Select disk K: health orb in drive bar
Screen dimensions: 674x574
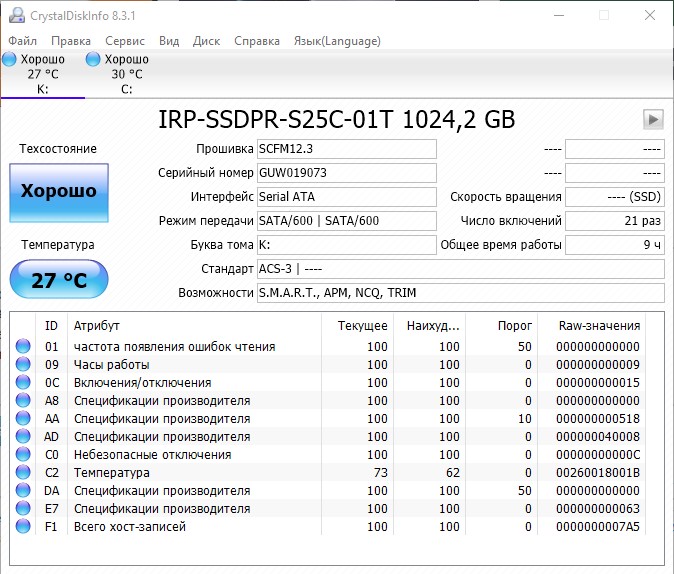pos(9,60)
